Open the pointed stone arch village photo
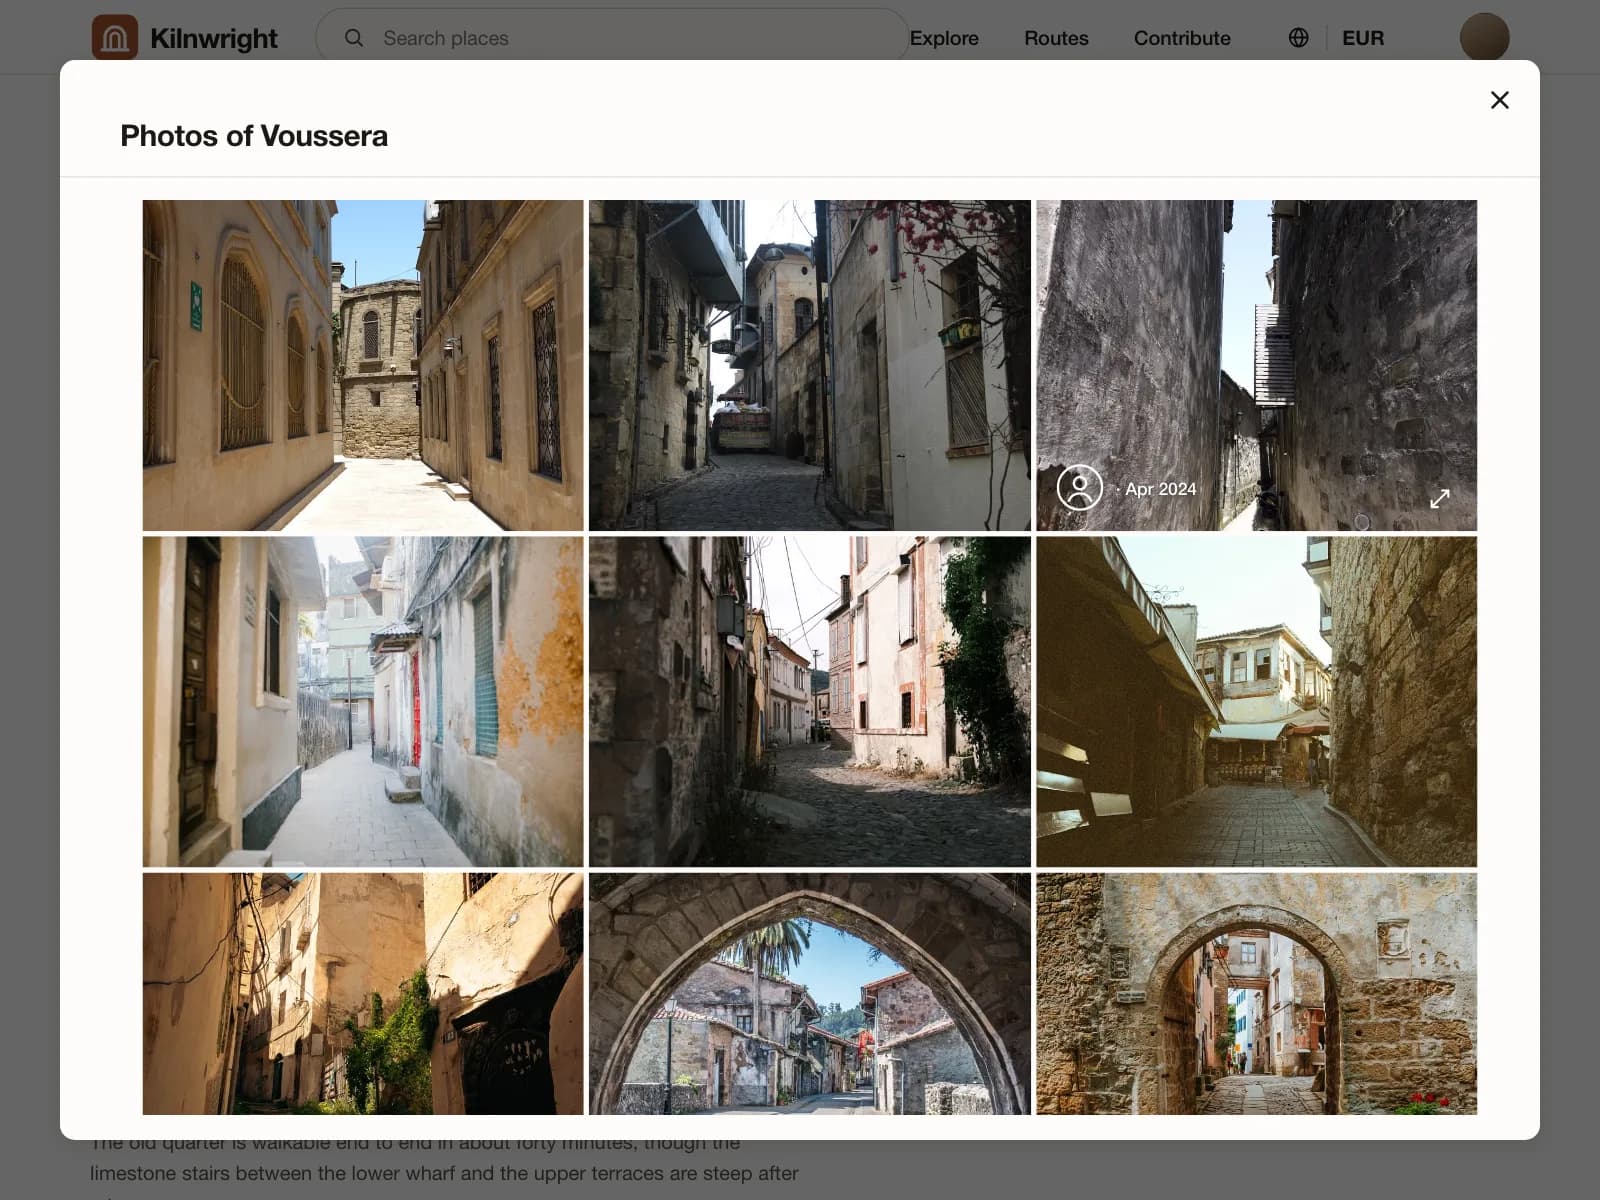1600x1200 pixels. coord(810,994)
